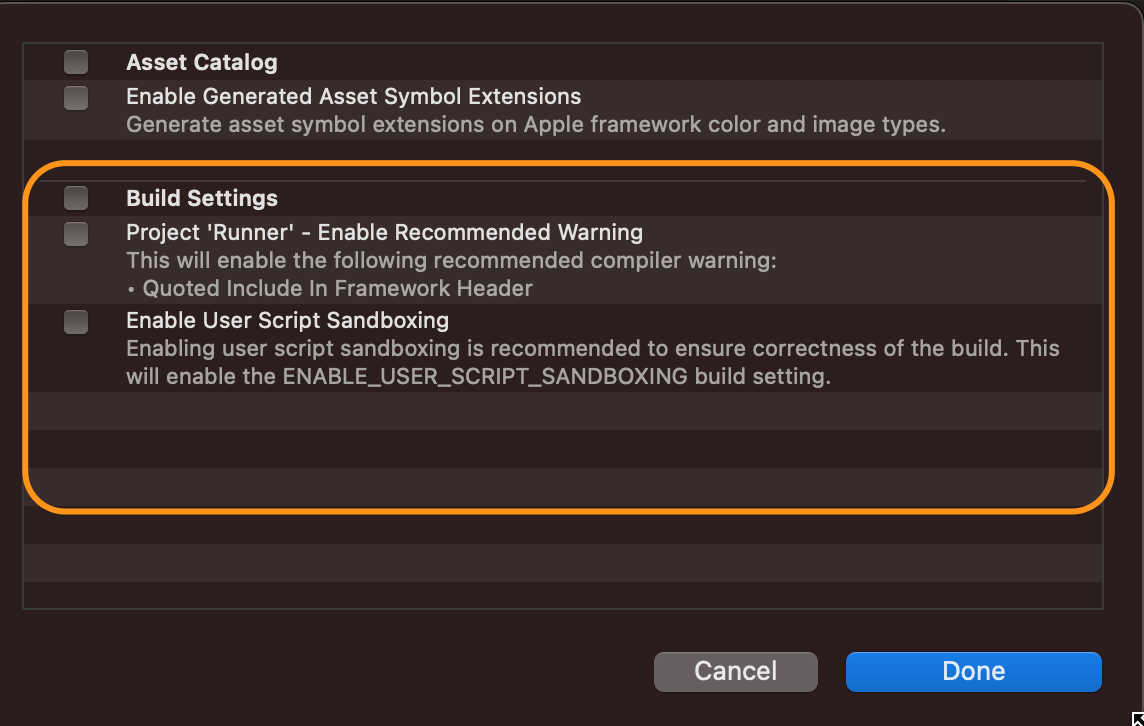The width and height of the screenshot is (1144, 726).
Task: Click the Asset Catalog section title text
Action: coord(201,61)
